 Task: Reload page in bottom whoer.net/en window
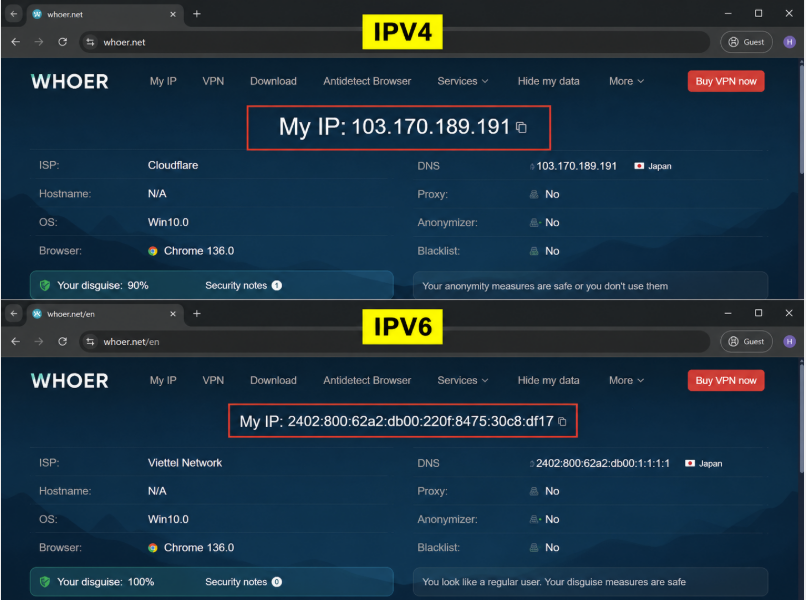[63, 341]
